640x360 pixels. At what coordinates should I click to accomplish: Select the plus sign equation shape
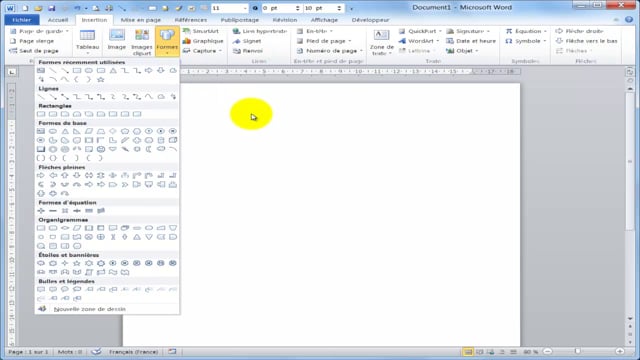(x=41, y=211)
